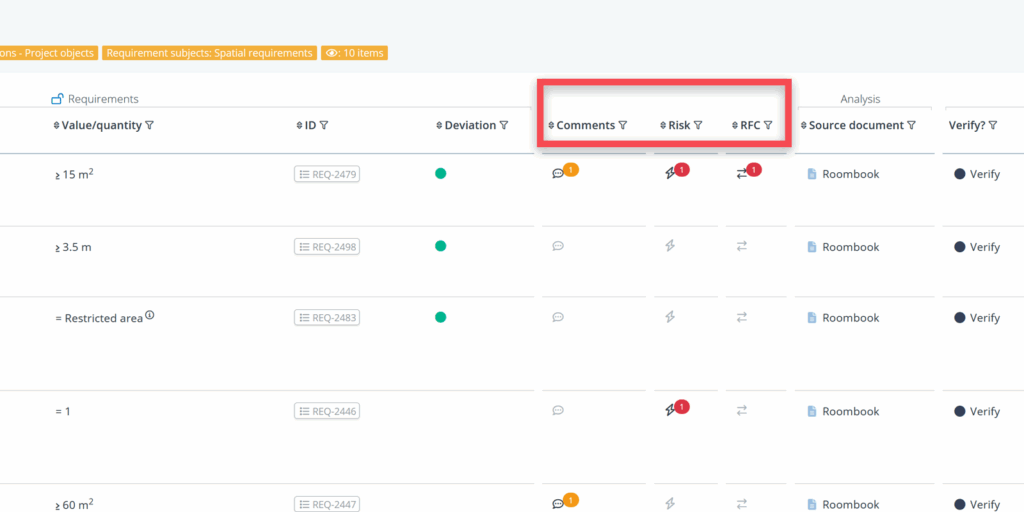Toggle the Verify radio for REQ-2483

point(960,318)
